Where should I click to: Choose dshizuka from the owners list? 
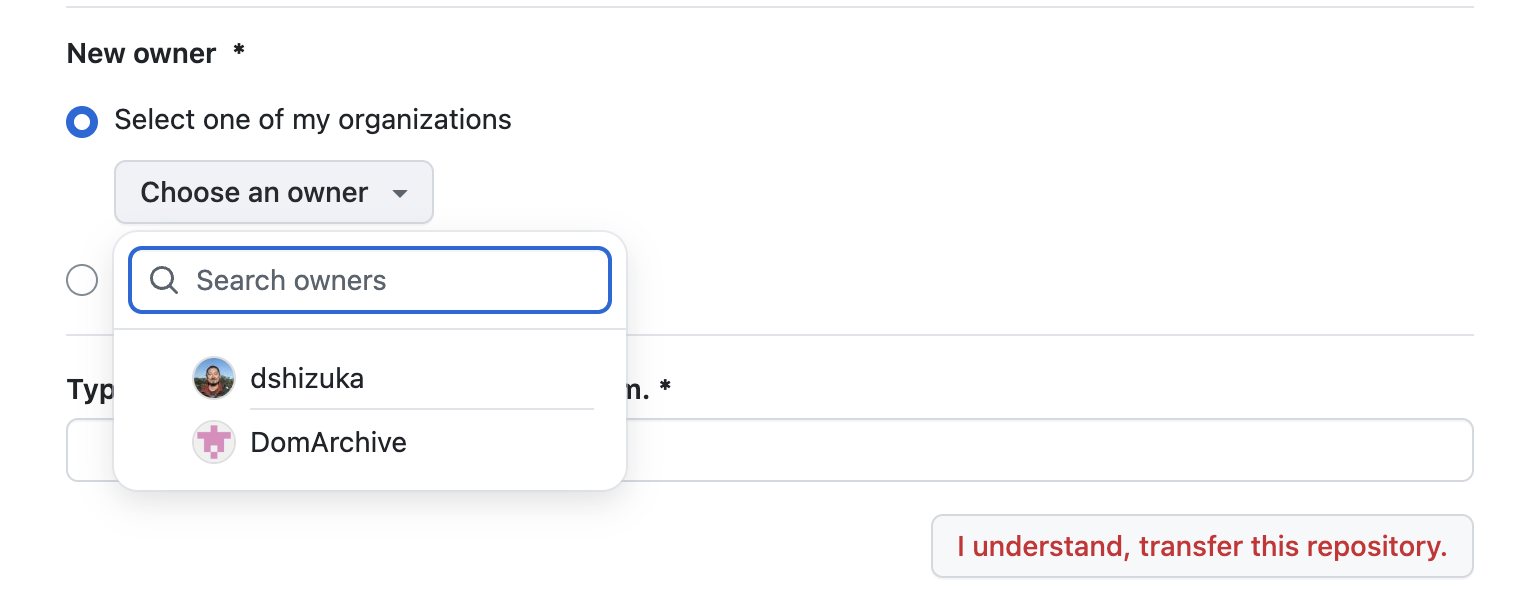coord(307,379)
